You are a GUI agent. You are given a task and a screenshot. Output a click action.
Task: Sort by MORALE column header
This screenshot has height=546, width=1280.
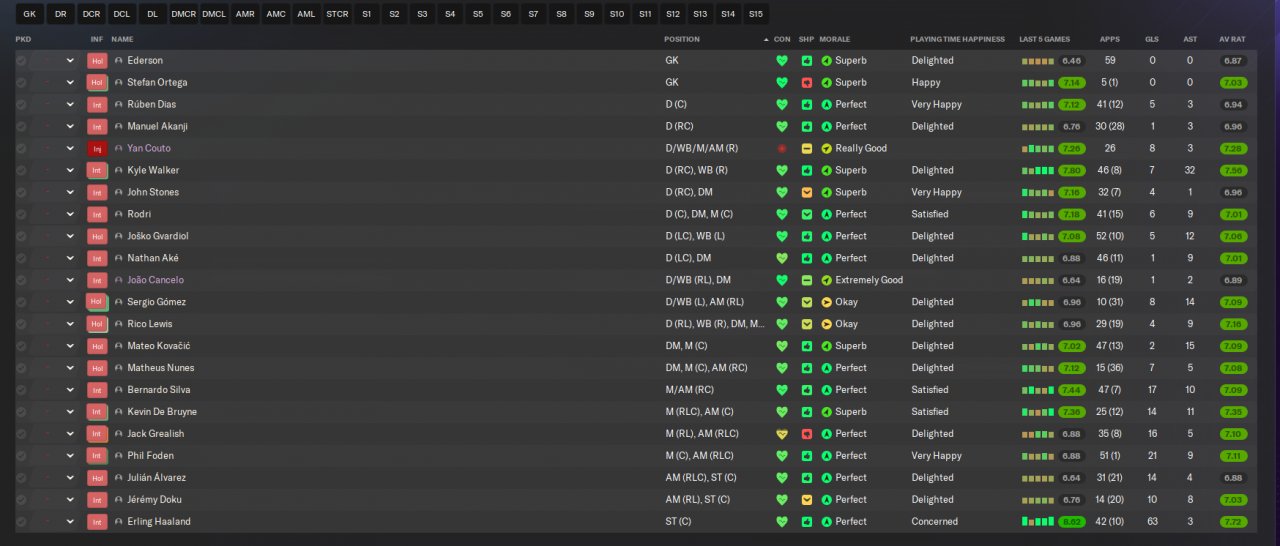click(x=834, y=39)
